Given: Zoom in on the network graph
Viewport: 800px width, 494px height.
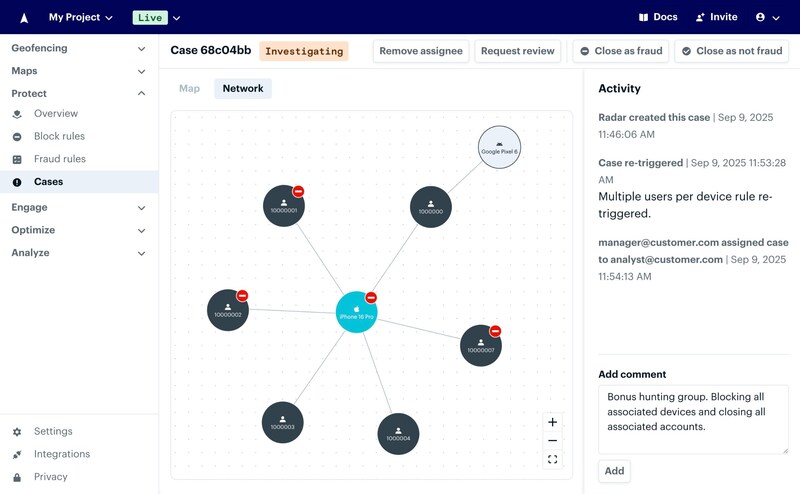Looking at the screenshot, I should (552, 422).
